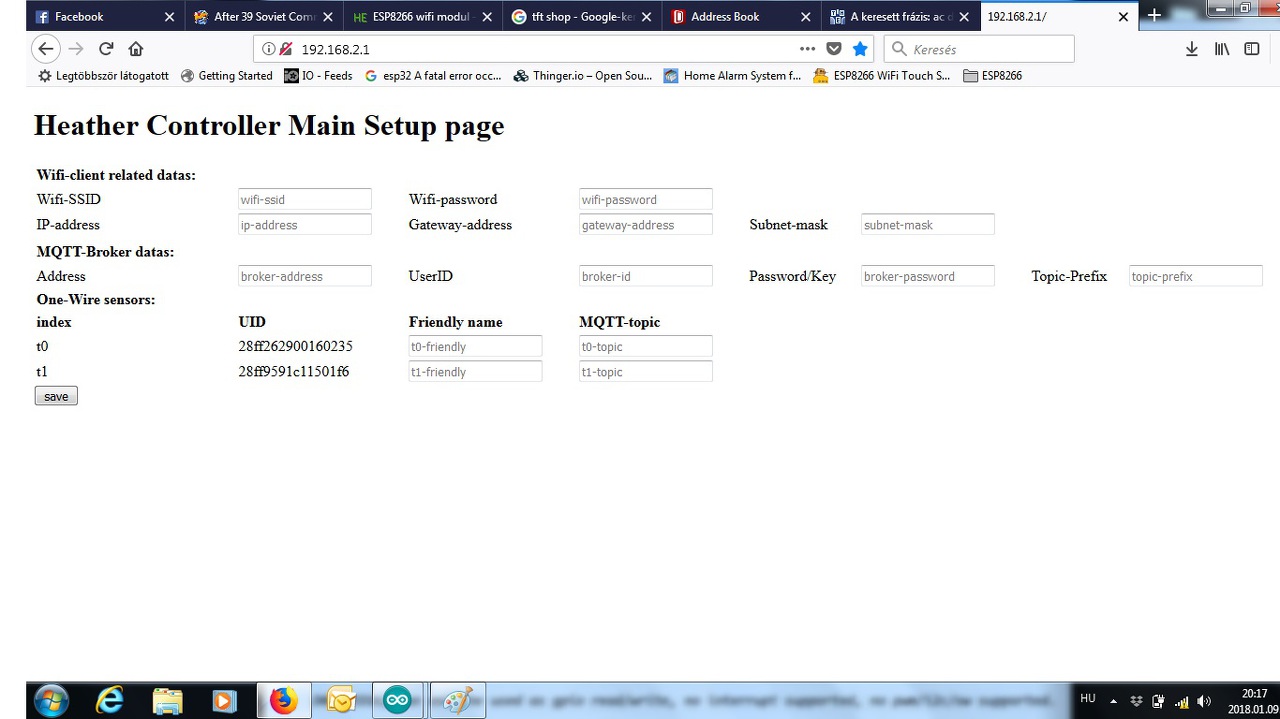The image size is (1280, 719).
Task: Open the ESP8266 bookmarks folder
Action: [x=992, y=76]
